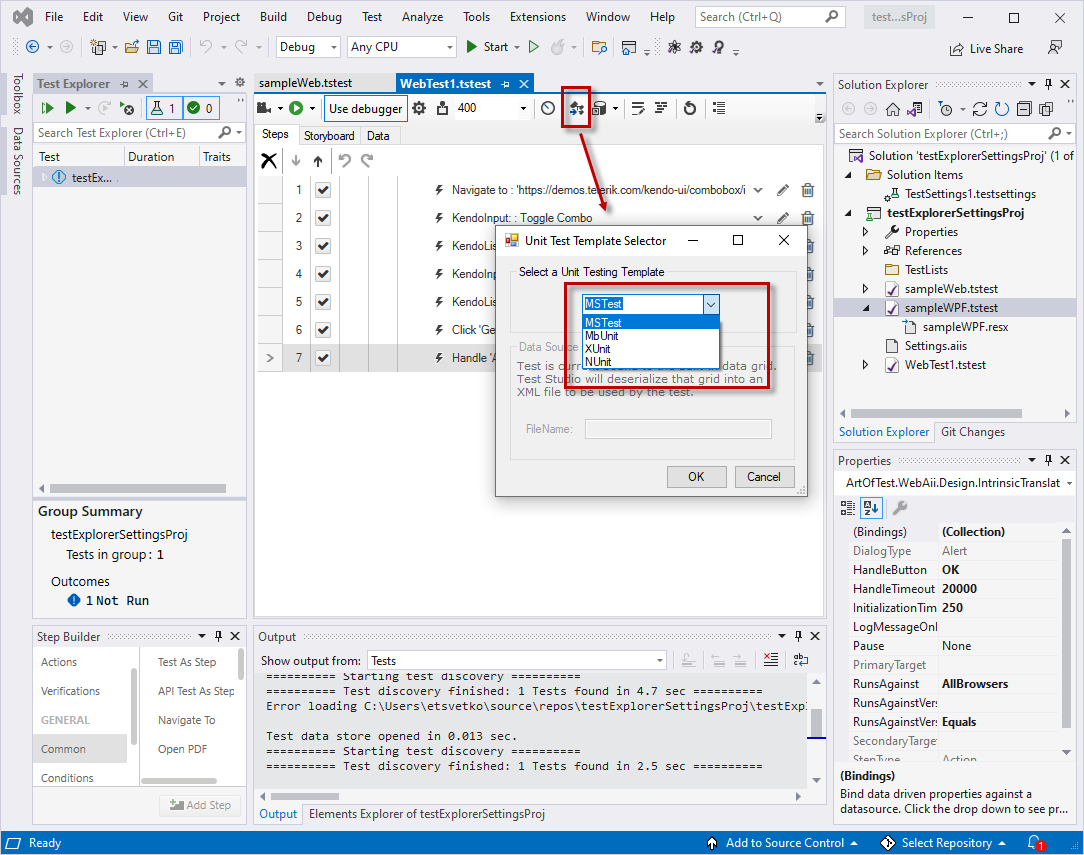Open the Any CPU platform dropdown

402,47
